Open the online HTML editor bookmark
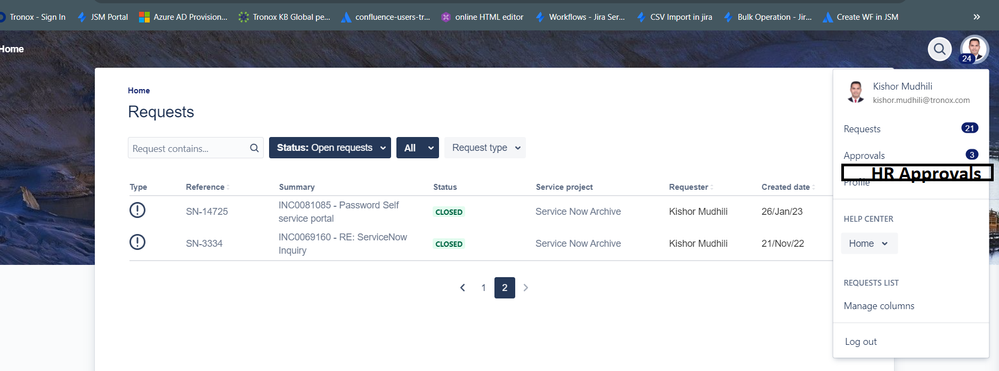This screenshot has height=371, width=999. pos(482,17)
